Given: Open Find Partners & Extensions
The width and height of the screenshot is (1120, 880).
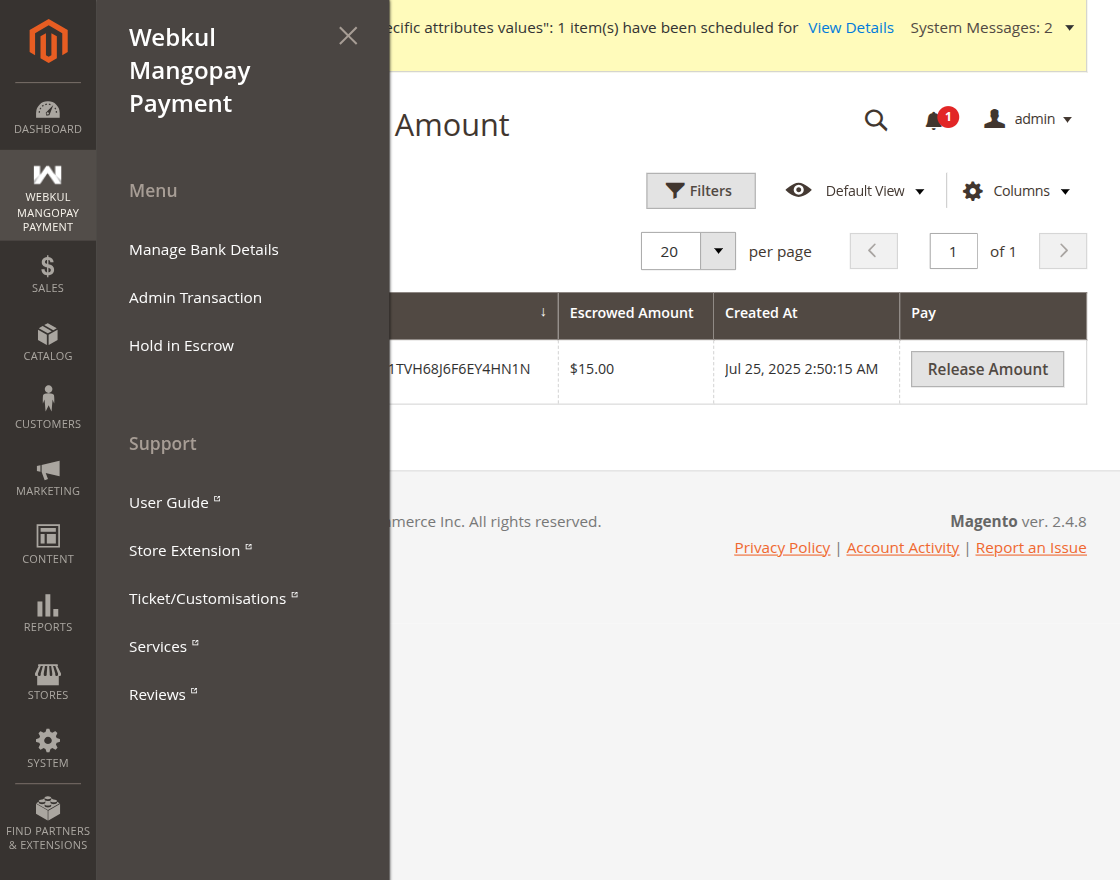Looking at the screenshot, I should point(48,825).
